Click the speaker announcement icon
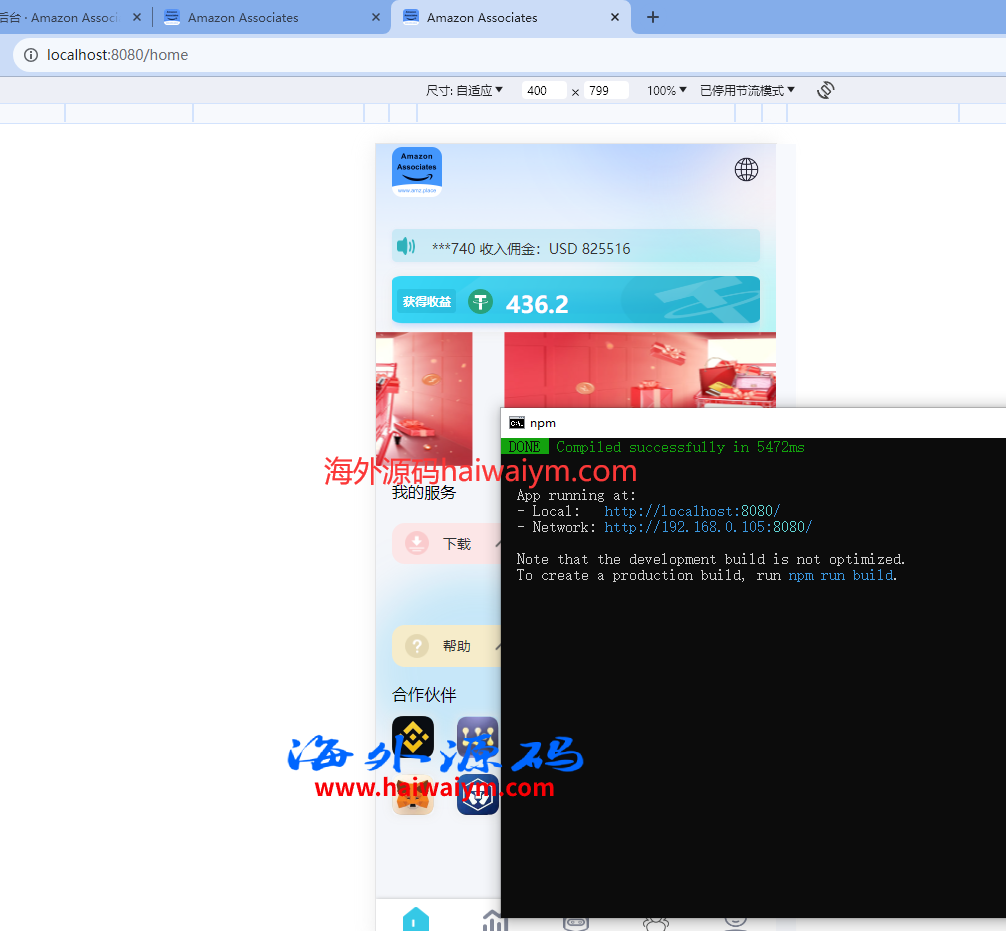The width and height of the screenshot is (1006, 931). click(x=406, y=247)
